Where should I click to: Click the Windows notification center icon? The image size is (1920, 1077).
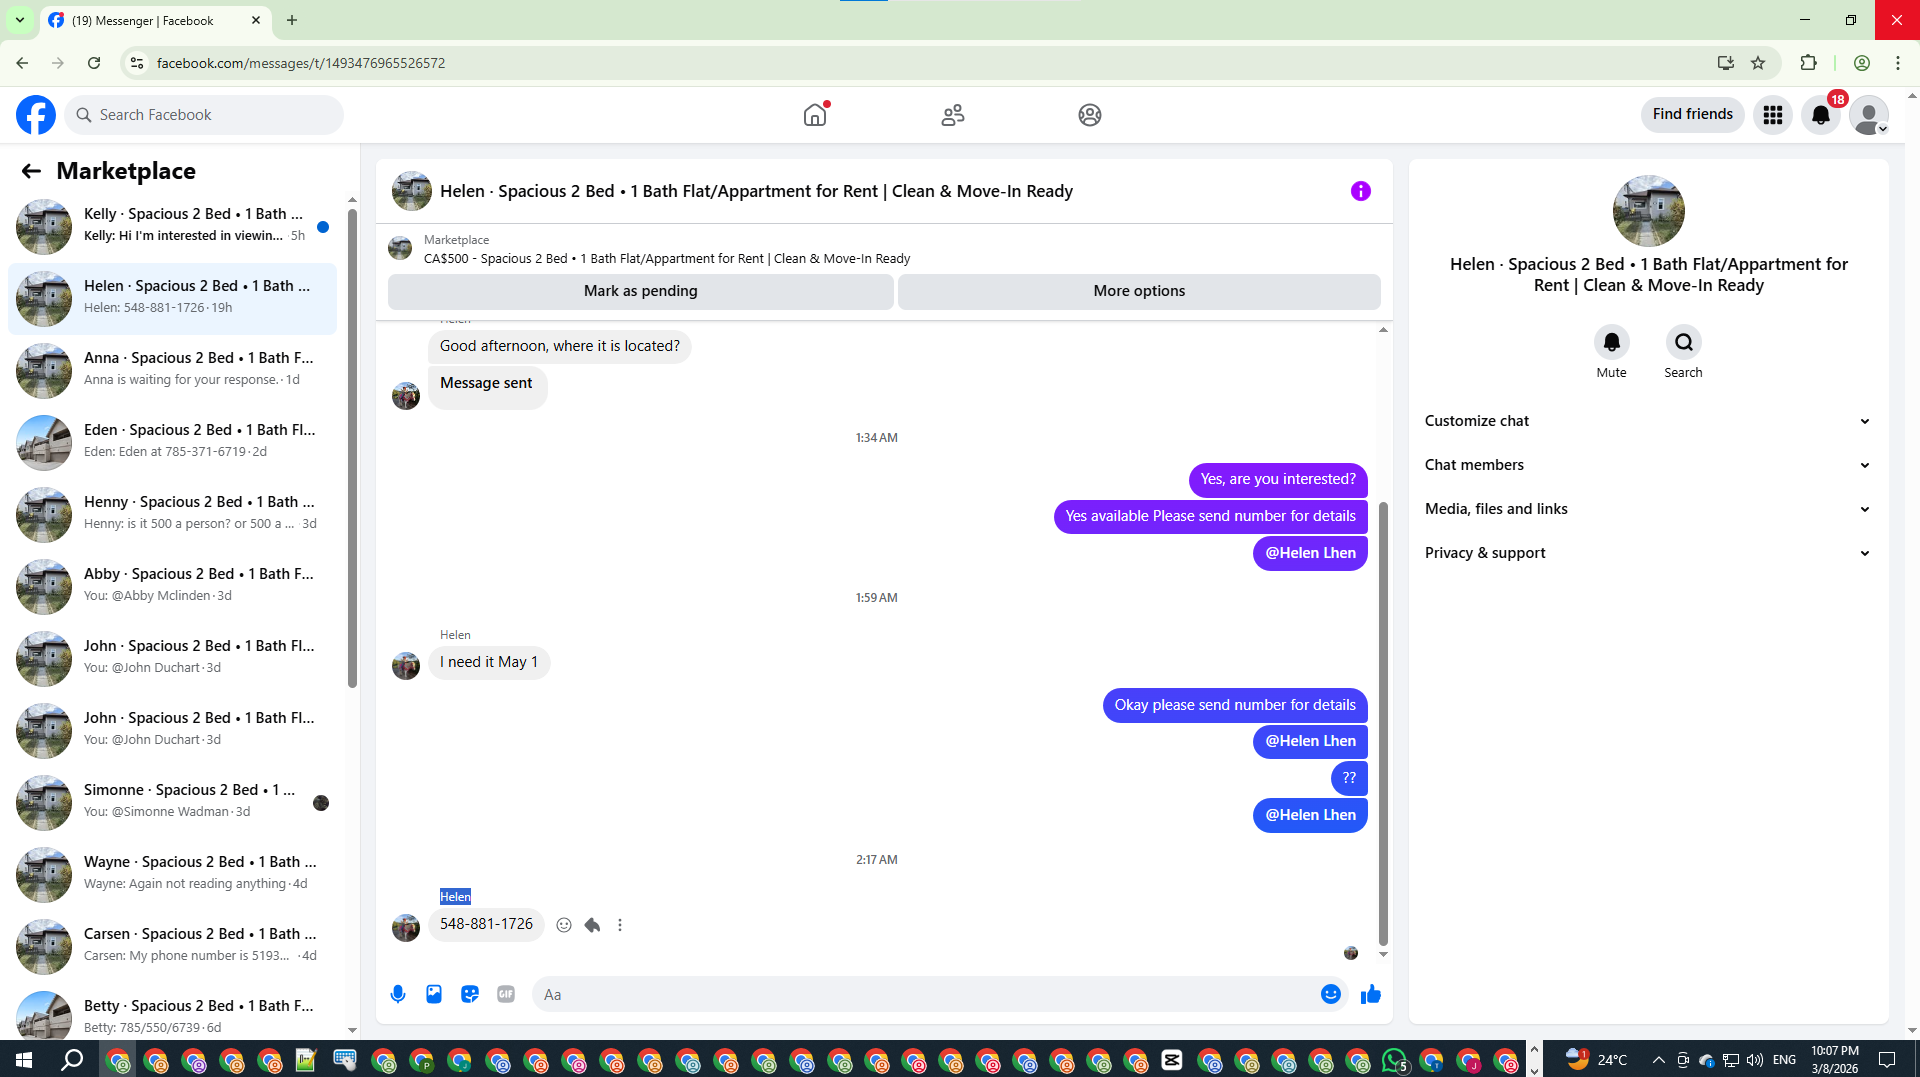[1887, 1060]
